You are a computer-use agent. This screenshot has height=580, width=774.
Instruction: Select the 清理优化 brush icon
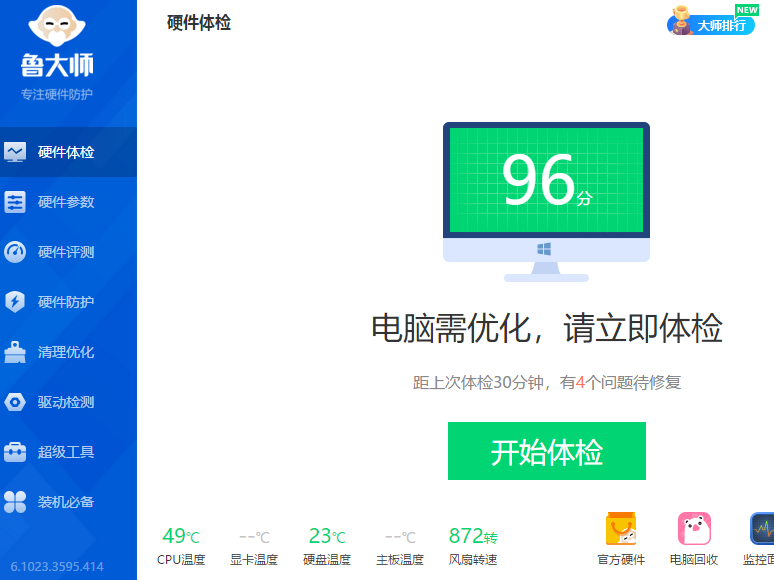(x=15, y=352)
